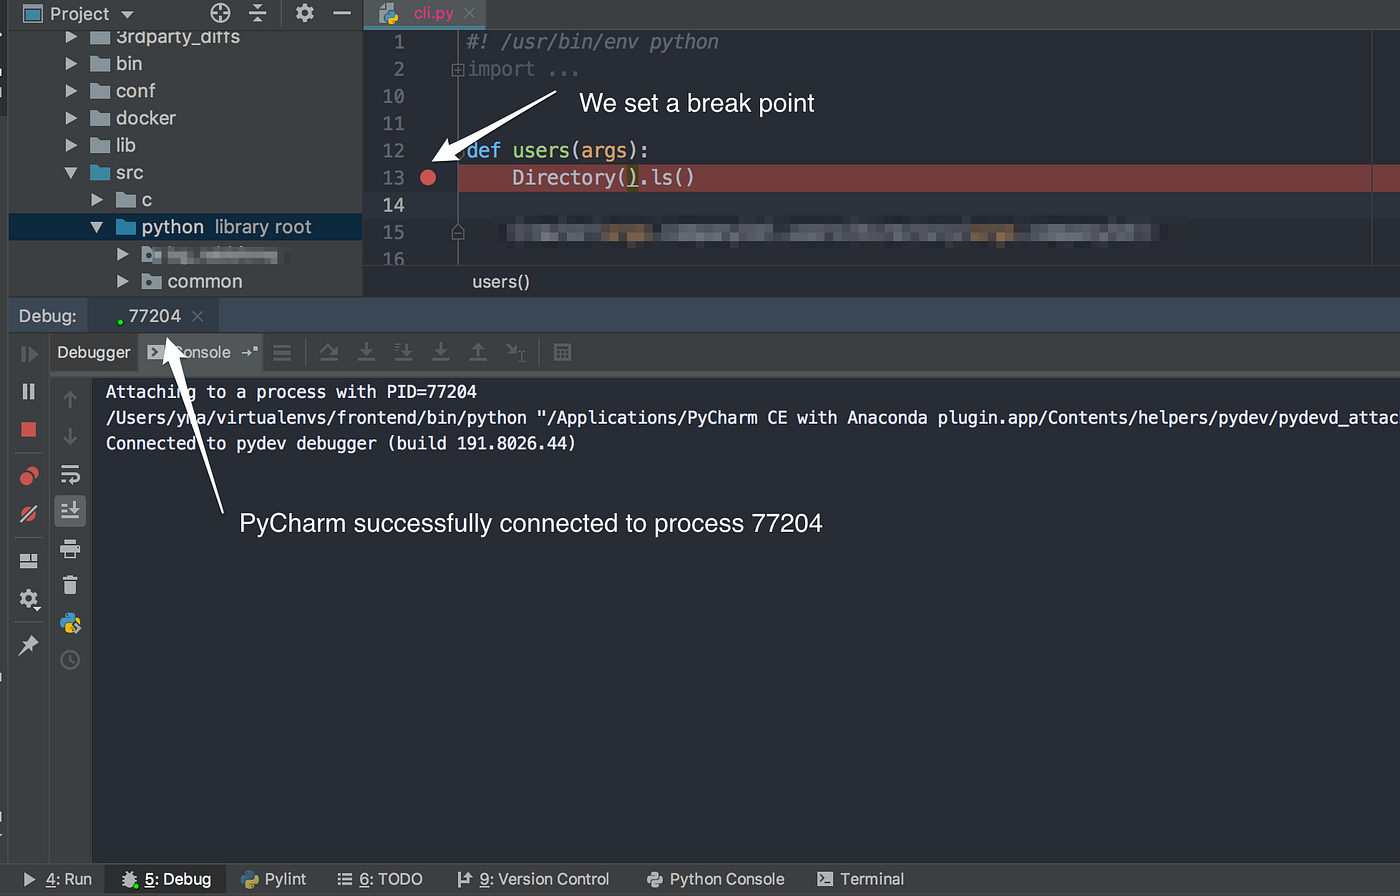Image resolution: width=1400 pixels, height=896 pixels.
Task: Click the Step Out icon
Action: click(478, 352)
